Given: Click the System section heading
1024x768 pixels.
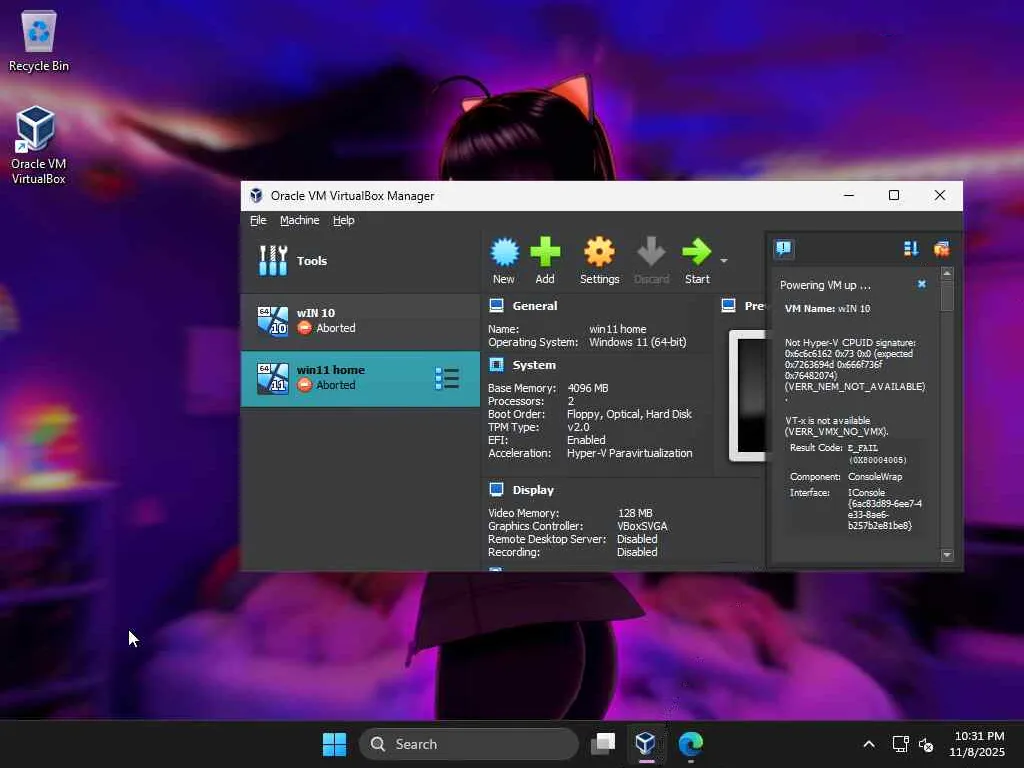Looking at the screenshot, I should [x=534, y=365].
